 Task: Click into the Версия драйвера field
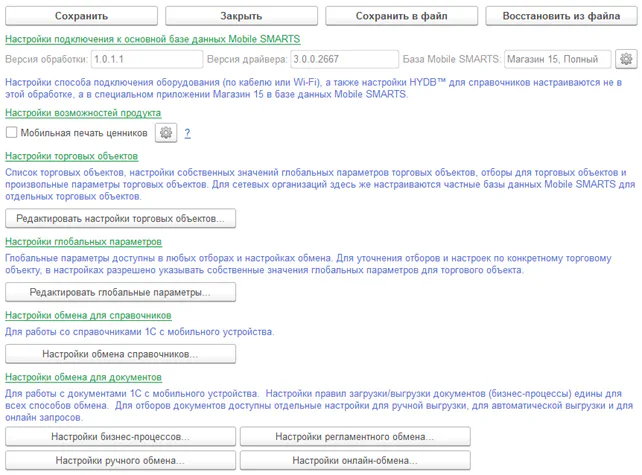click(x=342, y=59)
